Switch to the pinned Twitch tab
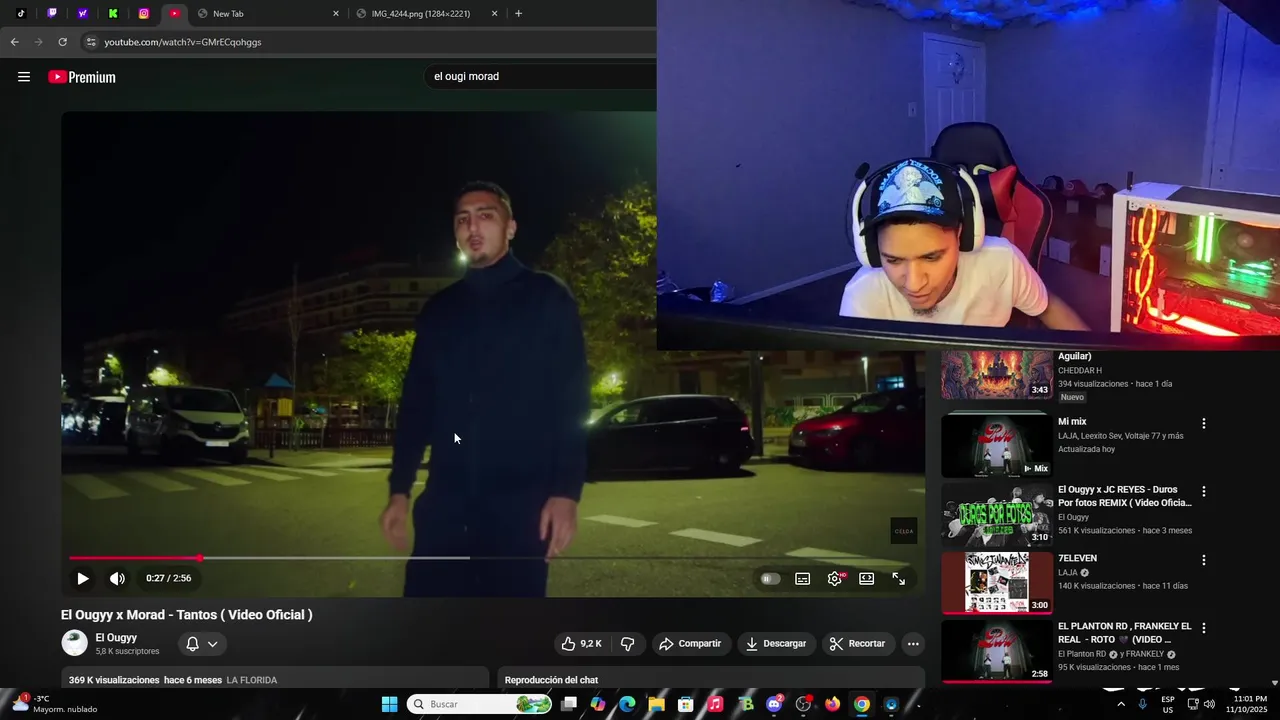This screenshot has height=720, width=1280. pyautogui.click(x=52, y=14)
